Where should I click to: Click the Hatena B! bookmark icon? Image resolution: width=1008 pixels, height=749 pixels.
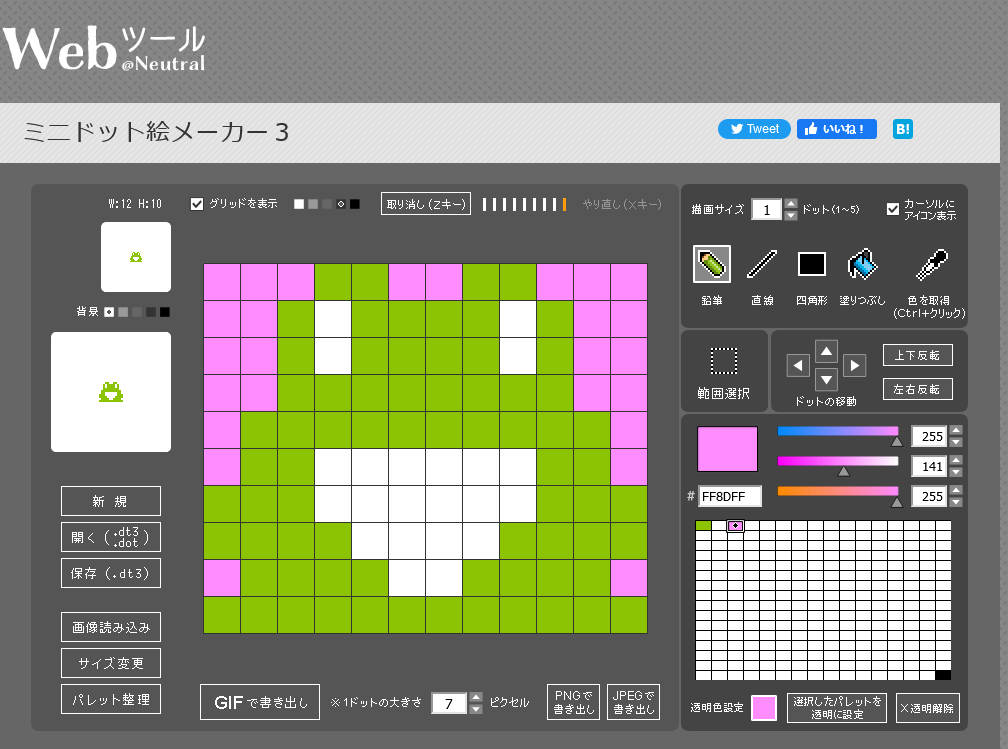[902, 129]
